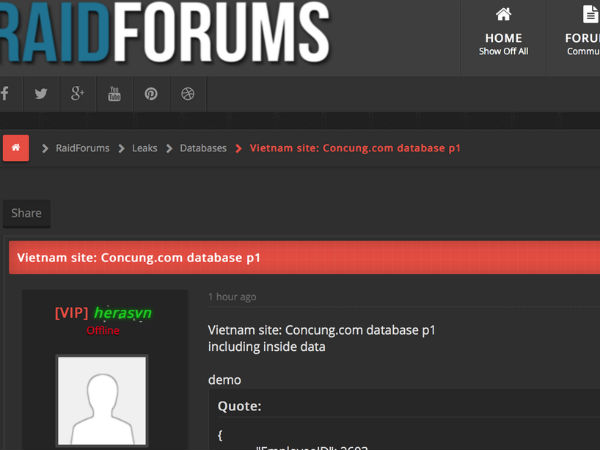
Task: Open the Forums navigation item
Action: (582, 32)
